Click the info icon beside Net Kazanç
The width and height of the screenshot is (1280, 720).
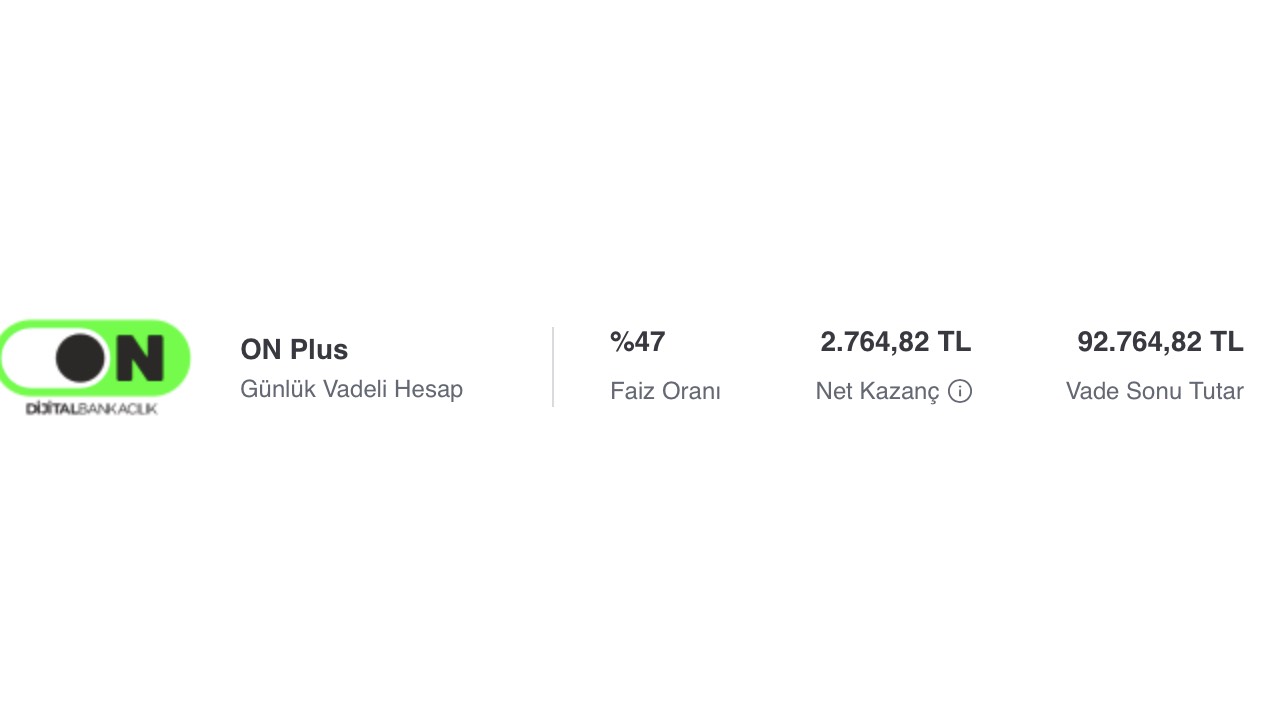point(960,391)
